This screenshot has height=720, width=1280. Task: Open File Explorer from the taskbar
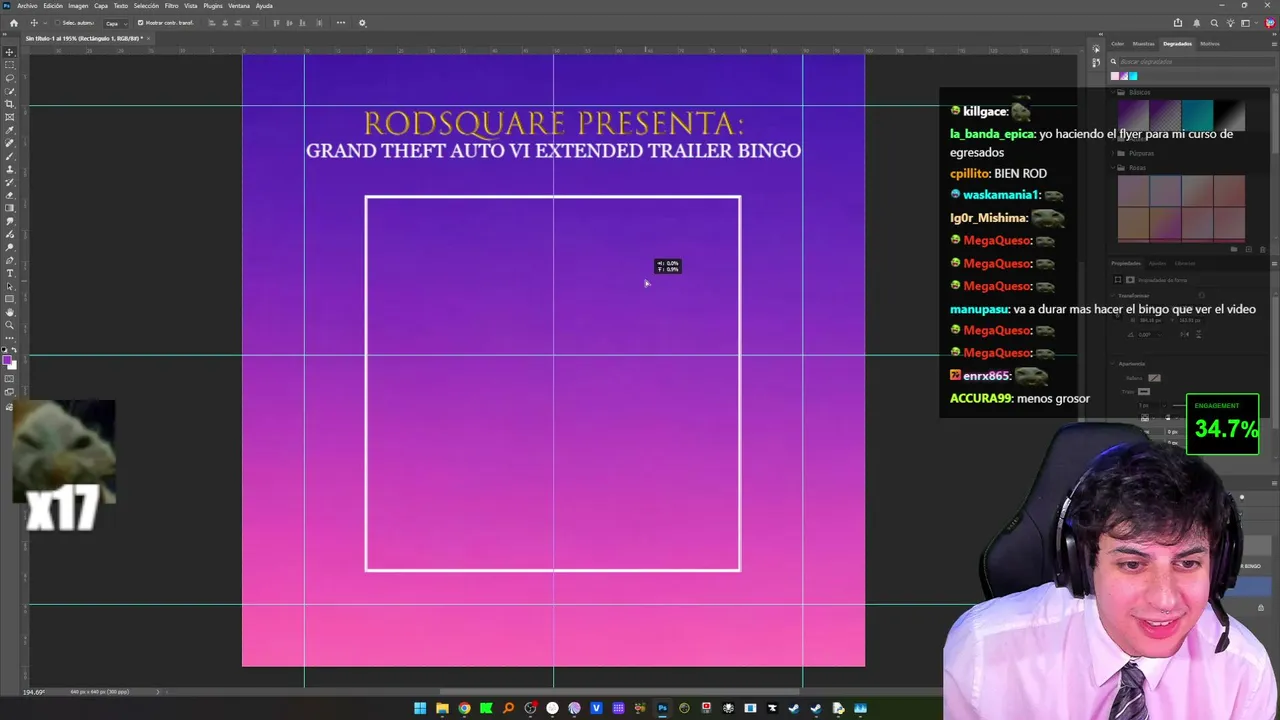click(x=442, y=709)
